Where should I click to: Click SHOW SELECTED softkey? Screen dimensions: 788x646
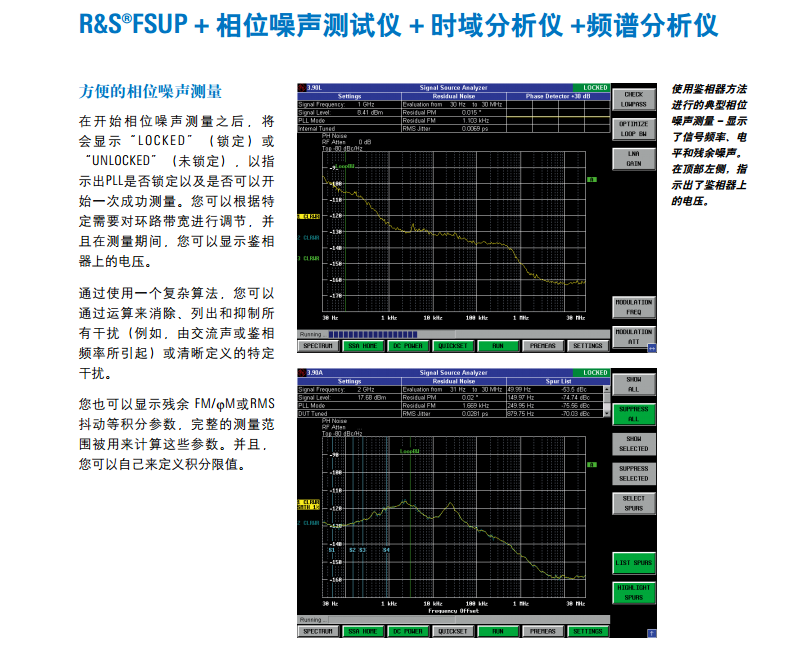(634, 444)
